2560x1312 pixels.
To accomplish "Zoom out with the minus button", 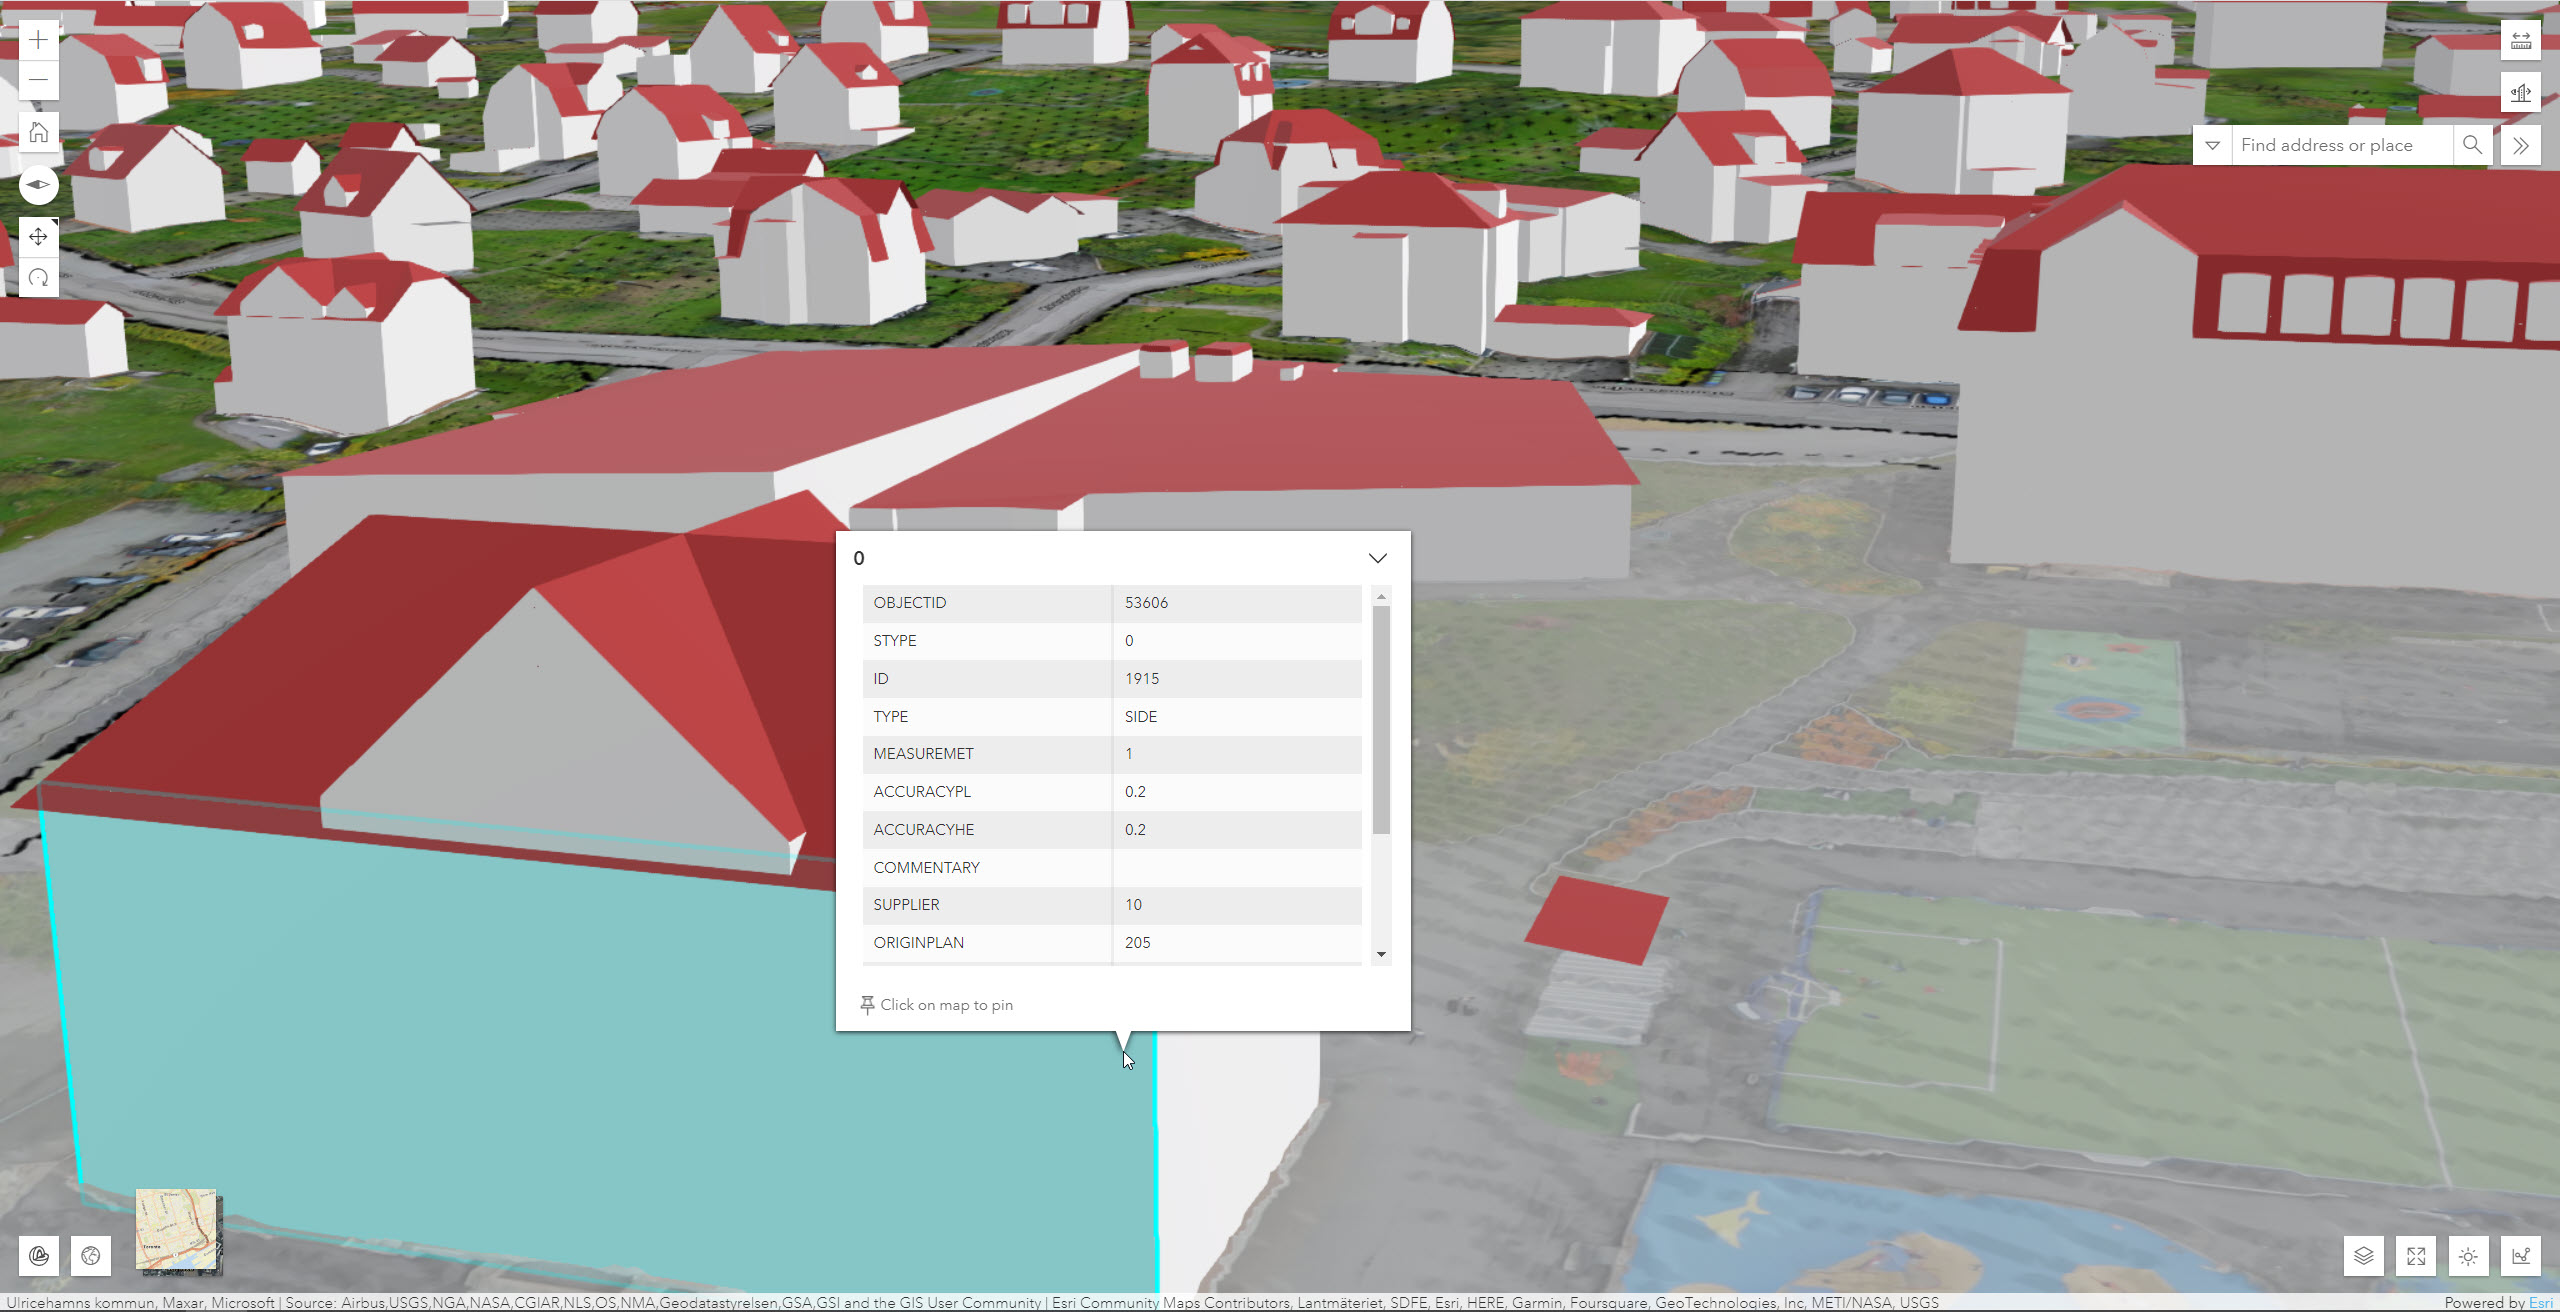I will 38,80.
